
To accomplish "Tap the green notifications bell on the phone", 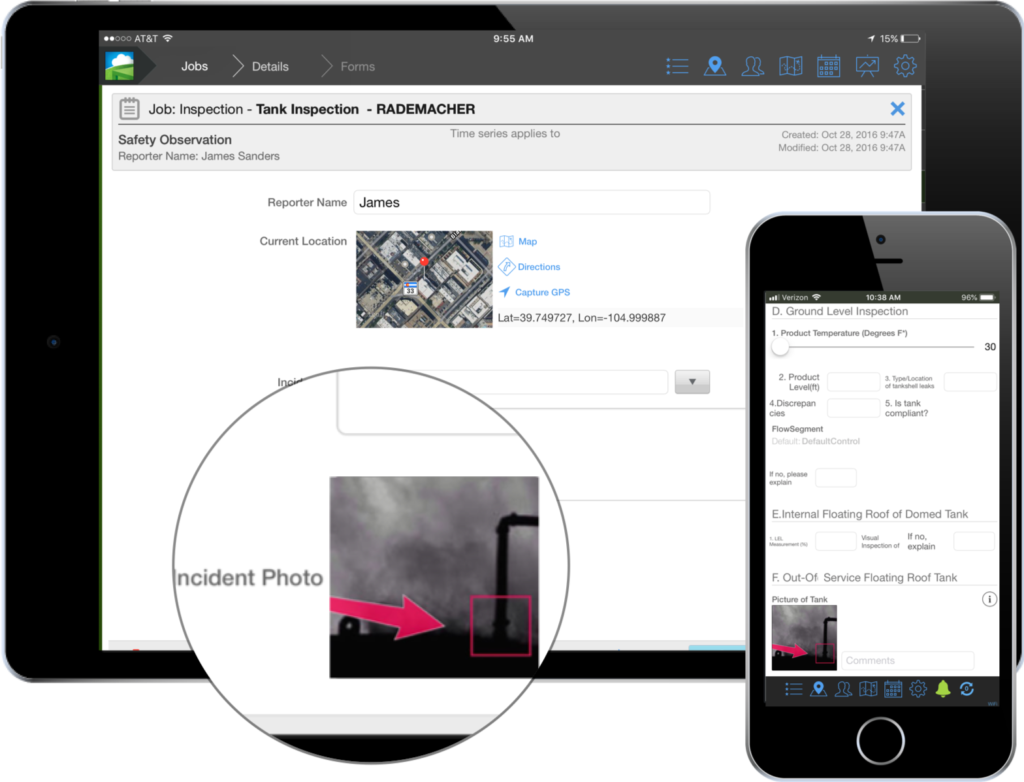I will click(944, 689).
